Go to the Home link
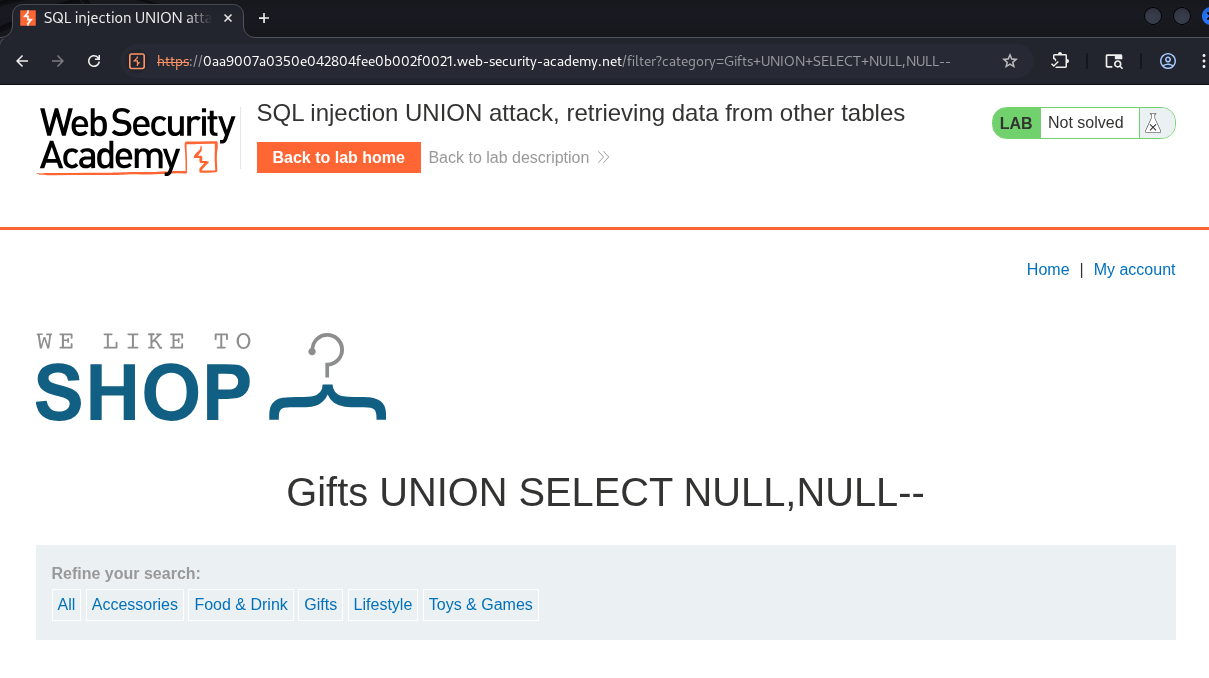This screenshot has width=1209, height=678. (1048, 269)
